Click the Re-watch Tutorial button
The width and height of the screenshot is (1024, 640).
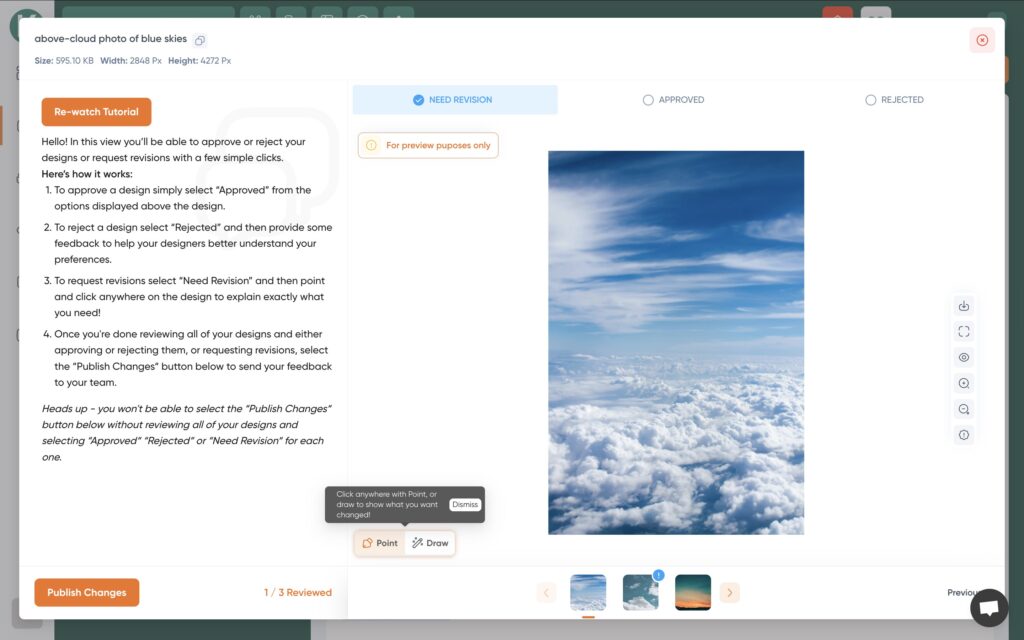point(96,112)
